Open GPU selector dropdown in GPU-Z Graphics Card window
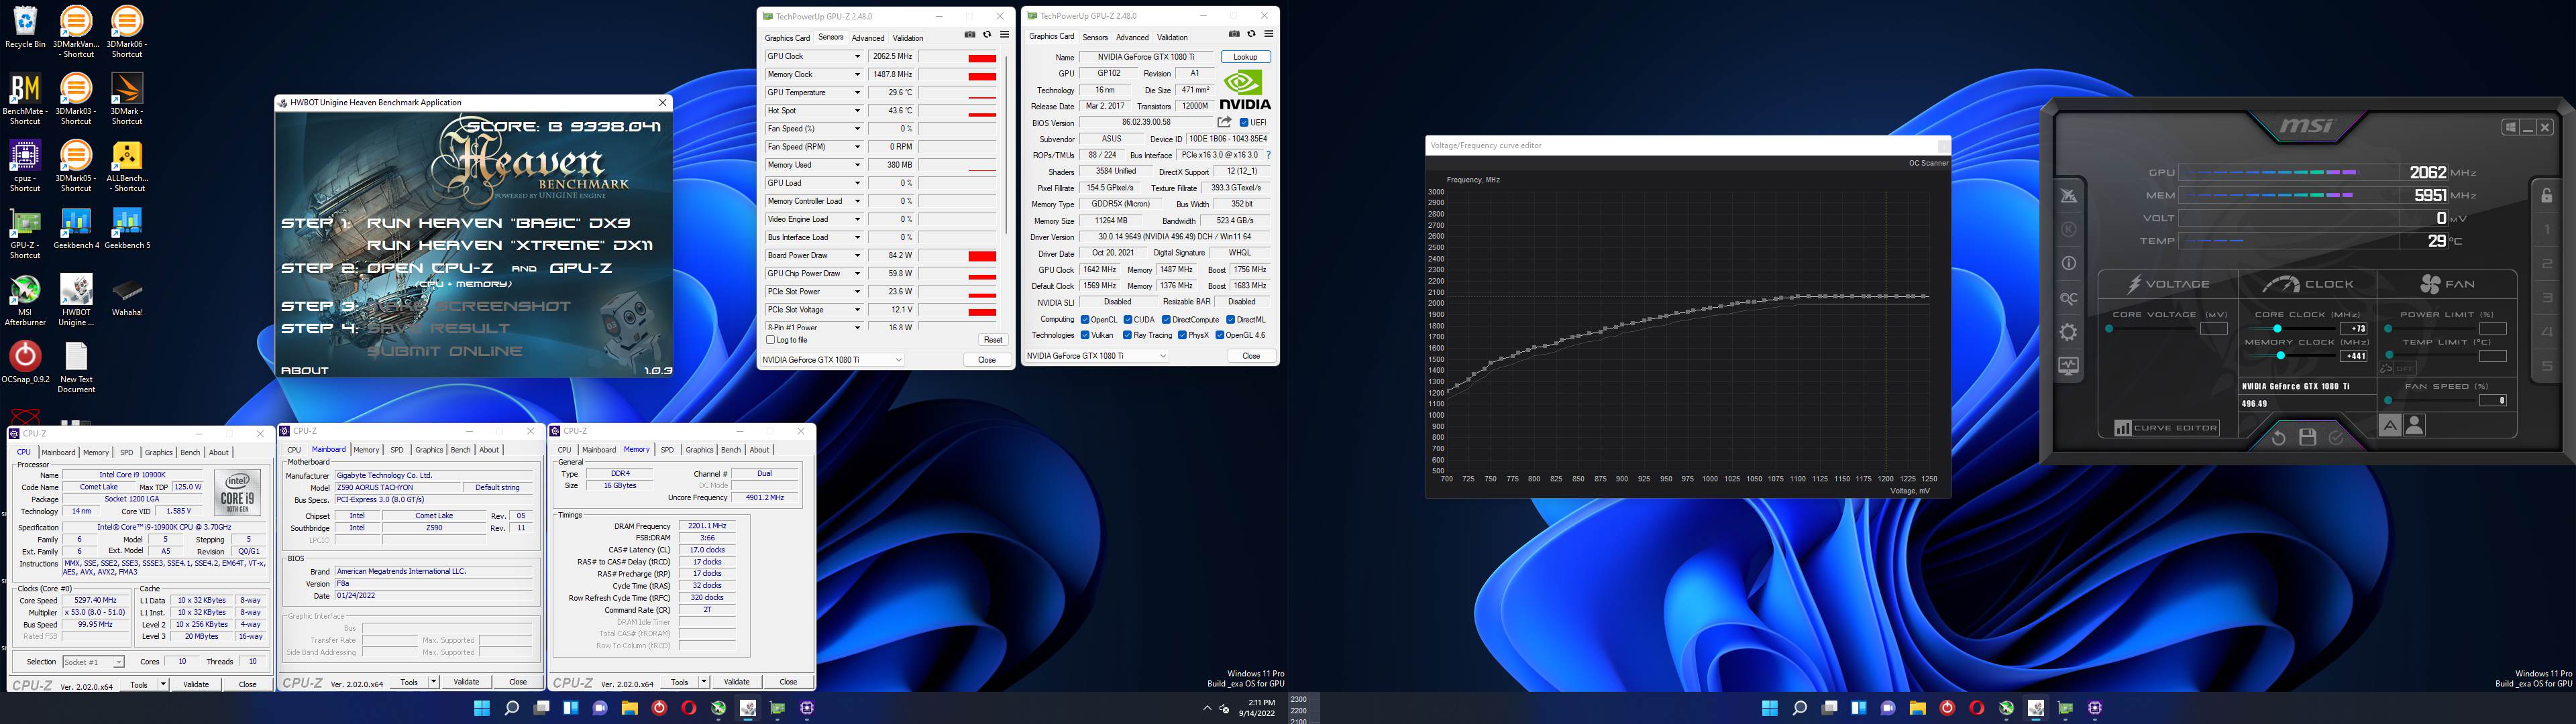The height and width of the screenshot is (724, 2576). (x=1097, y=356)
